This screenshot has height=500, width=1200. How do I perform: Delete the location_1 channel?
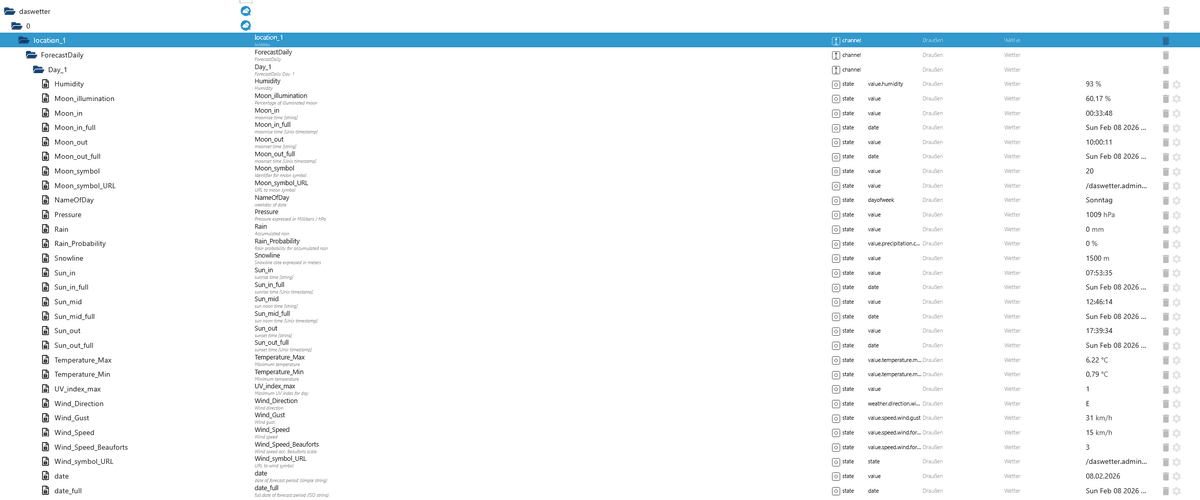(x=1166, y=40)
